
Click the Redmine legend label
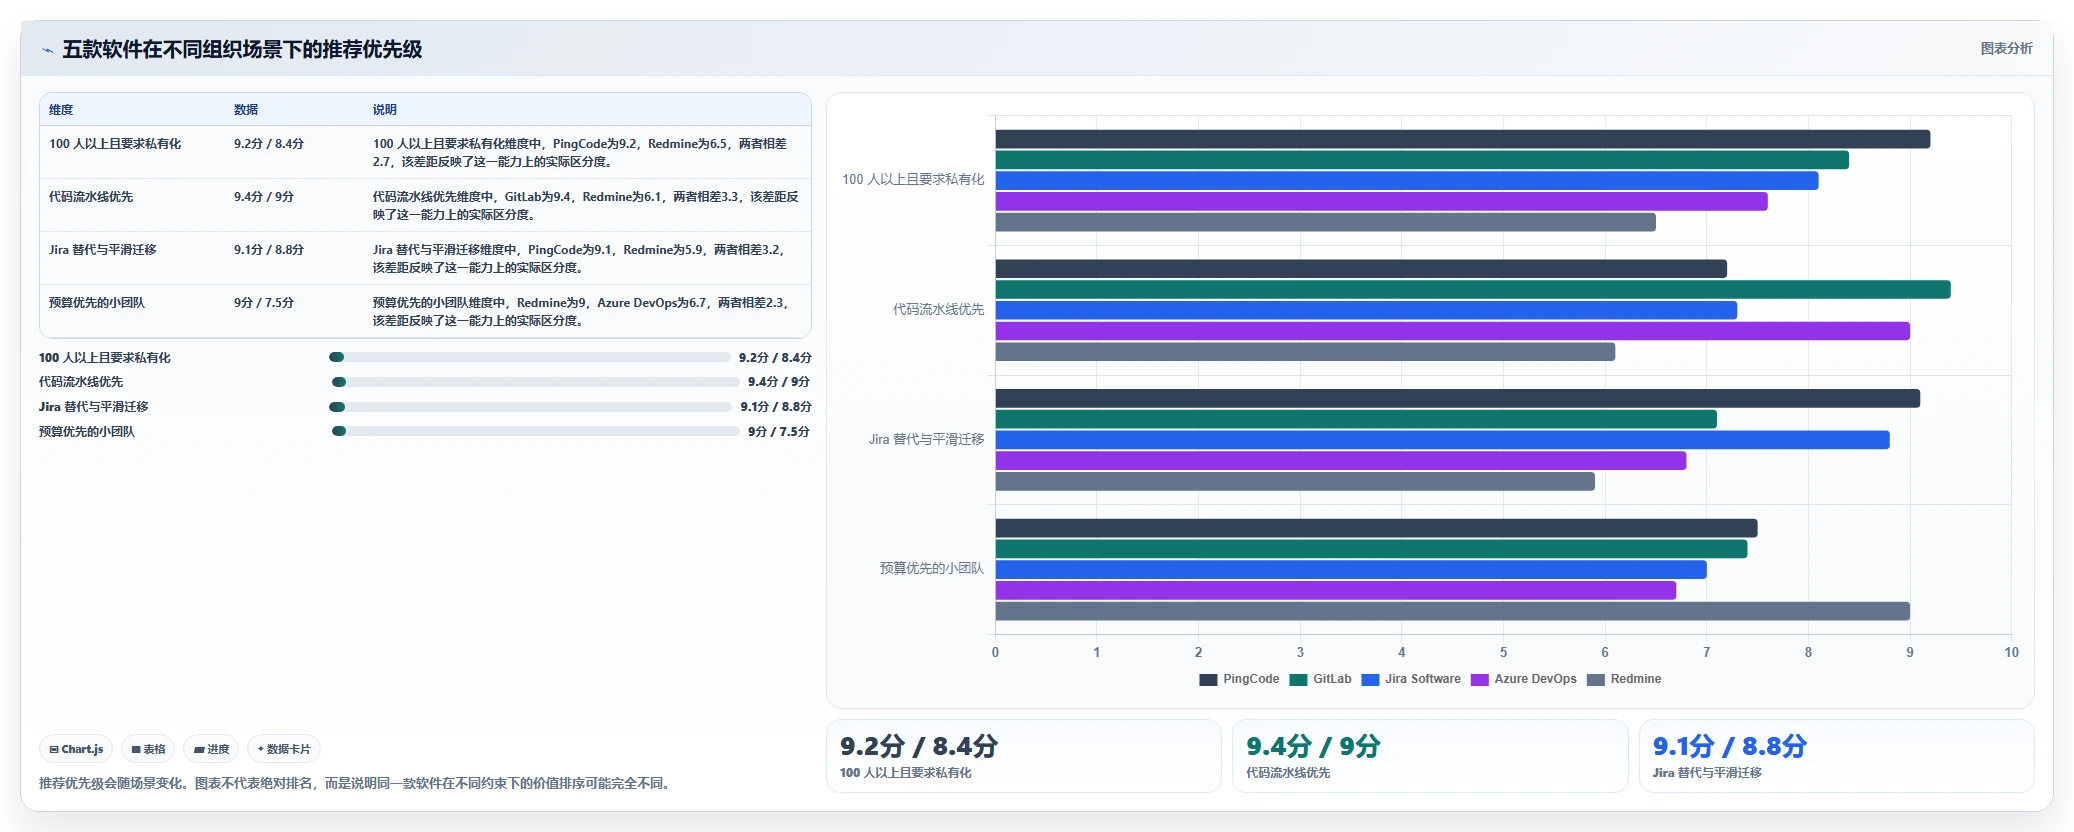pyautogui.click(x=1636, y=680)
